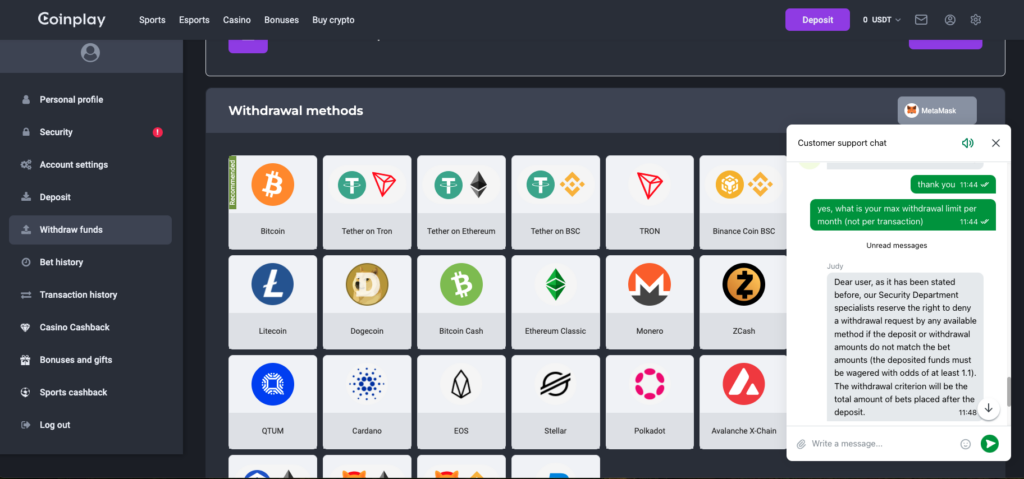Viewport: 1024px width, 479px height.
Task: Pick Ethereum Classic withdrawal
Action: 555,302
